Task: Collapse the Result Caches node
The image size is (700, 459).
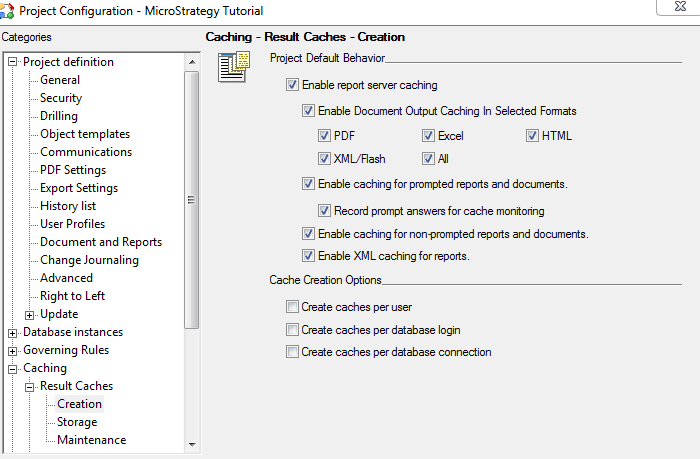Action: (x=29, y=387)
